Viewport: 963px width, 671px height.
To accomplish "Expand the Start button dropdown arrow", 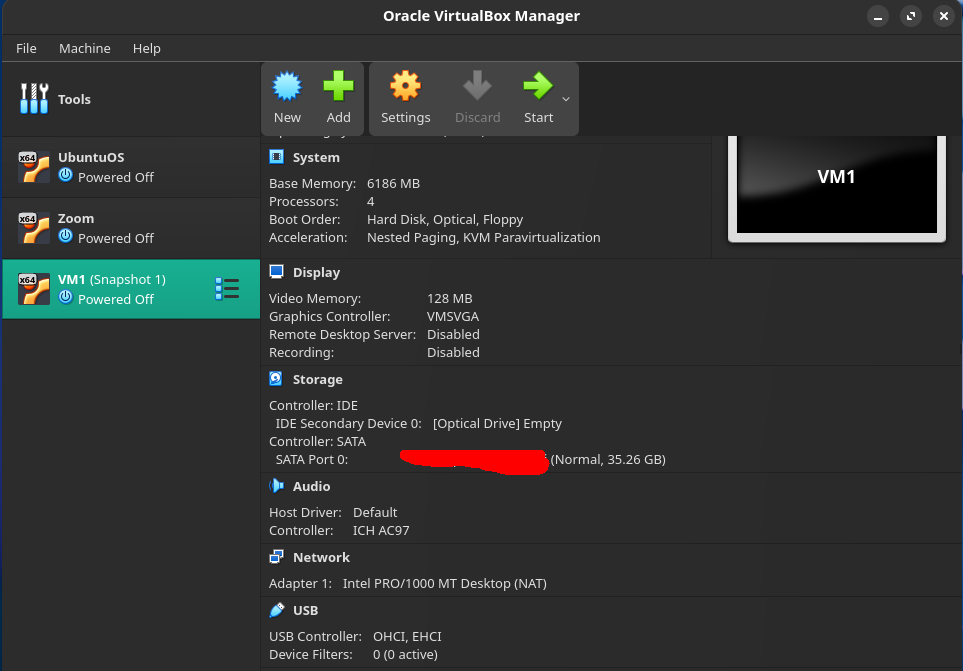I will coord(566,99).
